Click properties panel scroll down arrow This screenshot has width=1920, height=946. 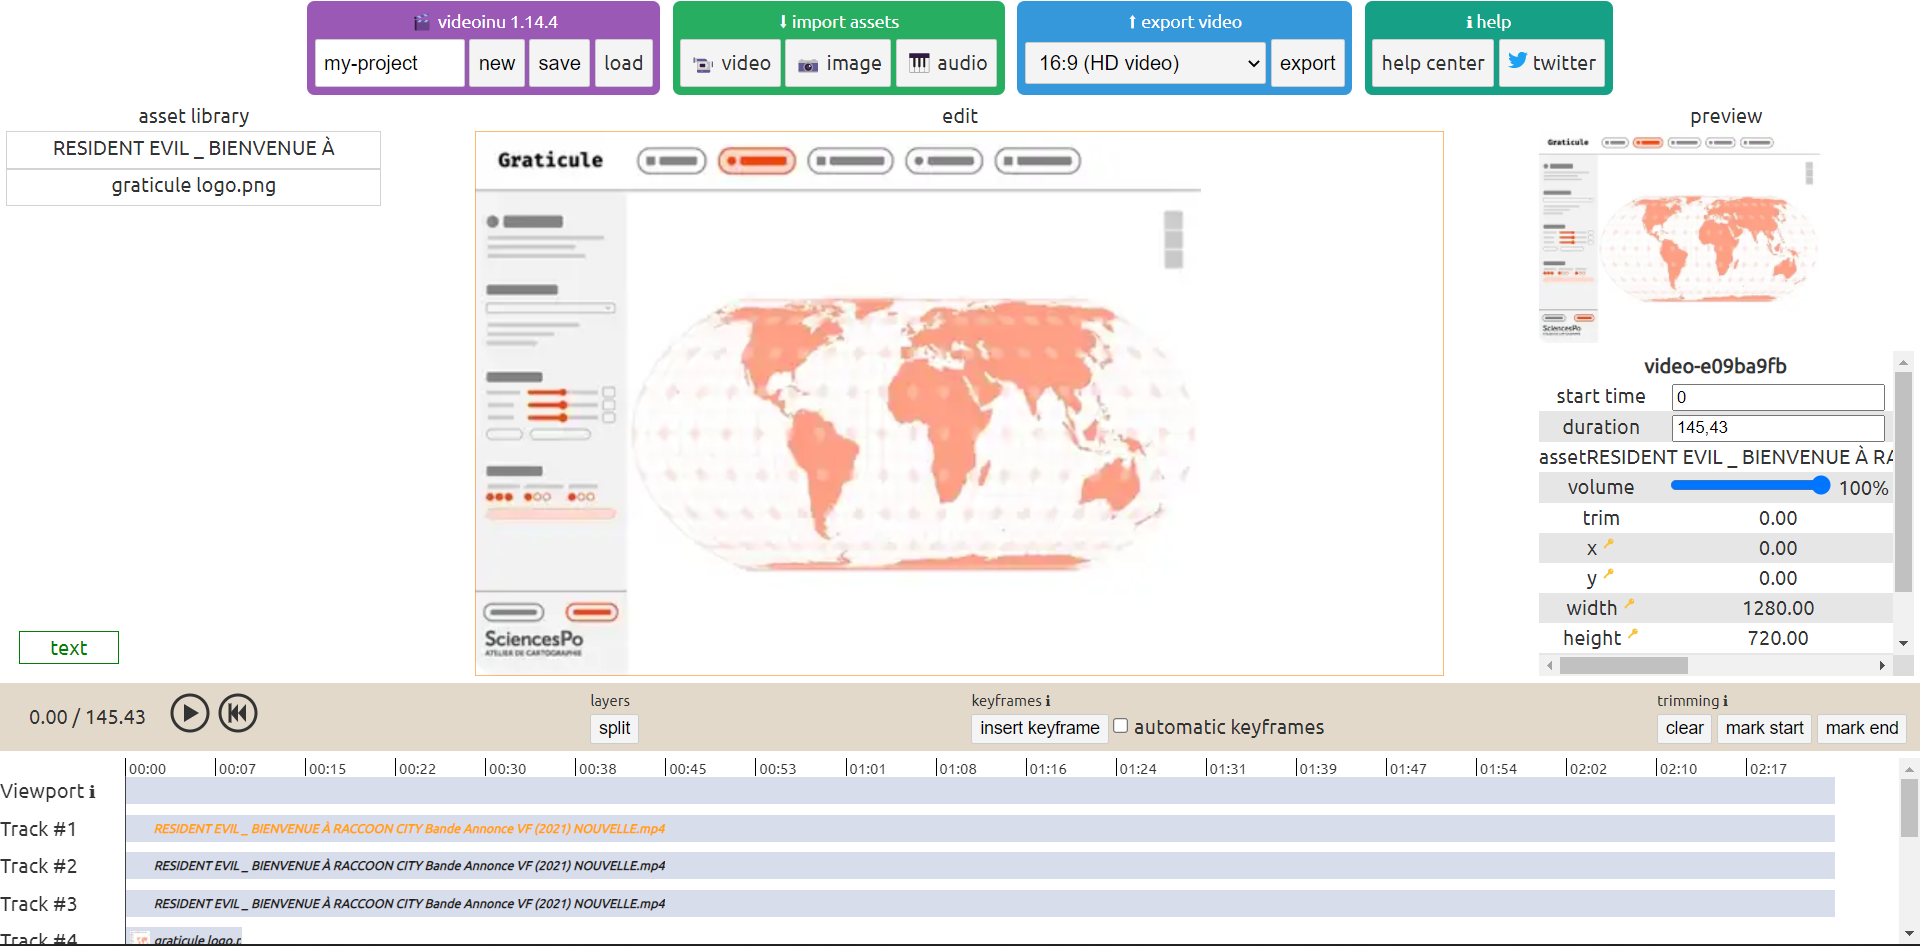[1903, 643]
